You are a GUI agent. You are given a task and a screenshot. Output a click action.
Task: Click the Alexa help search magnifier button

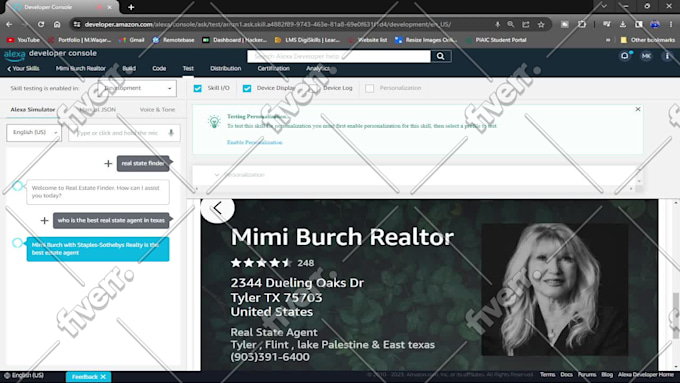tap(441, 56)
